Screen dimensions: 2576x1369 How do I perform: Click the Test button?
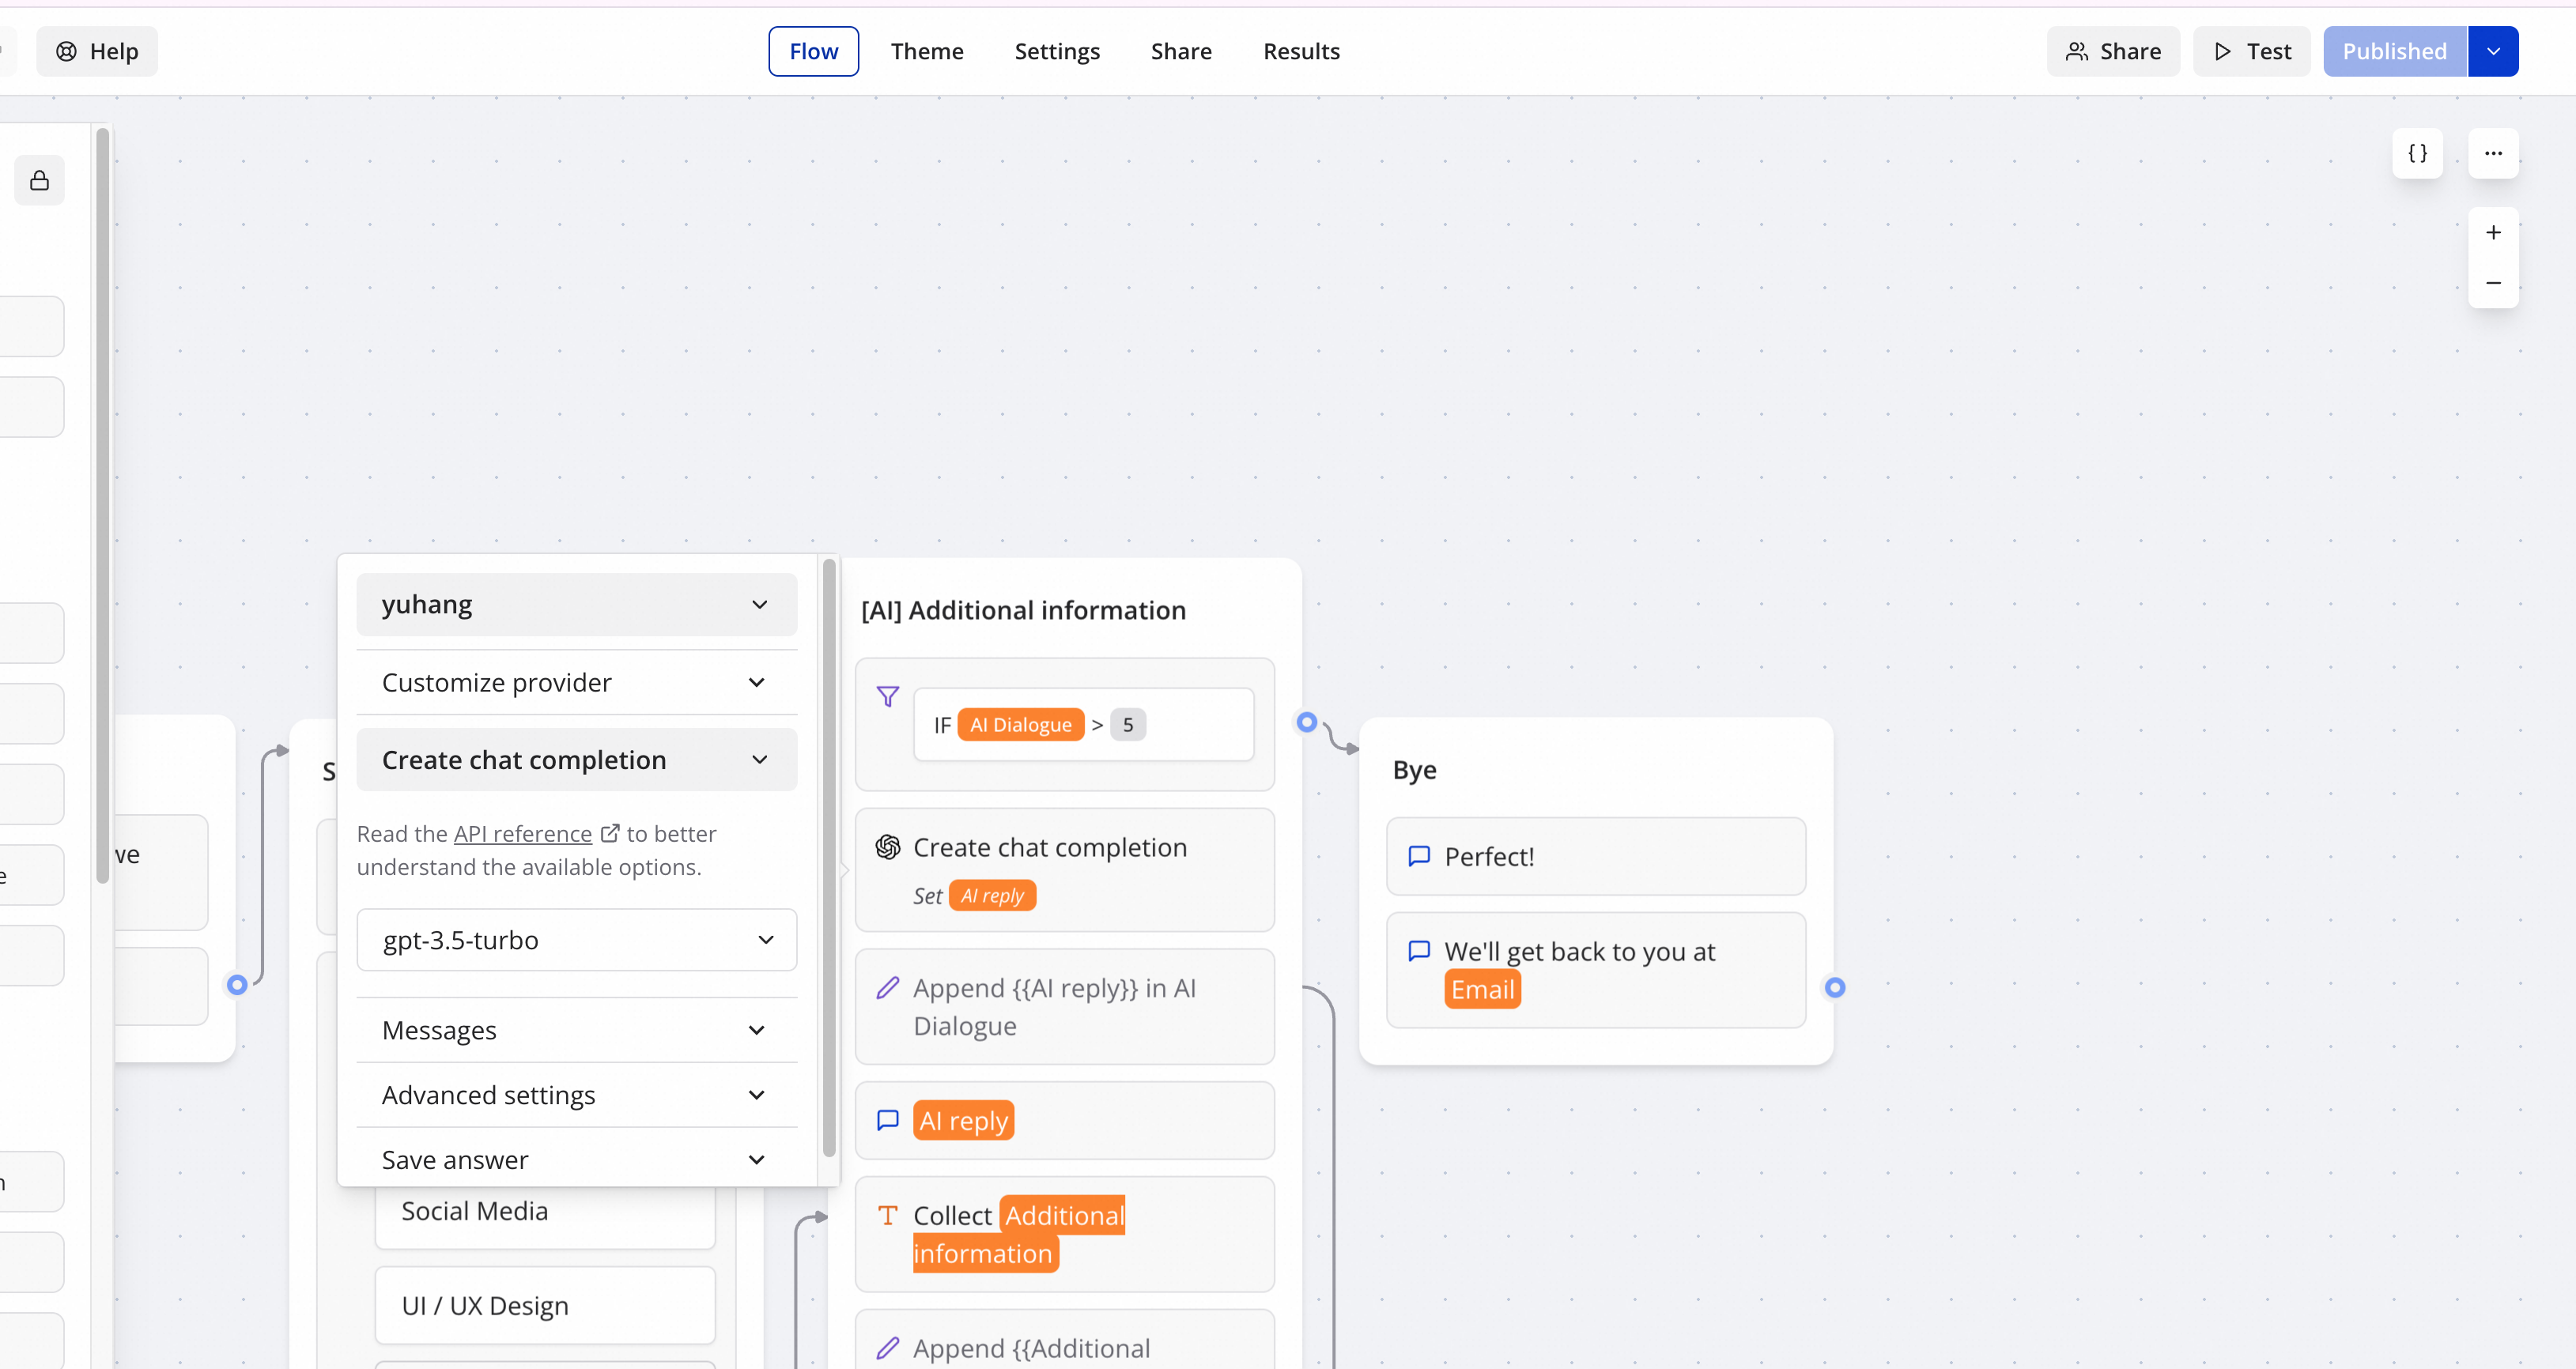[2251, 51]
